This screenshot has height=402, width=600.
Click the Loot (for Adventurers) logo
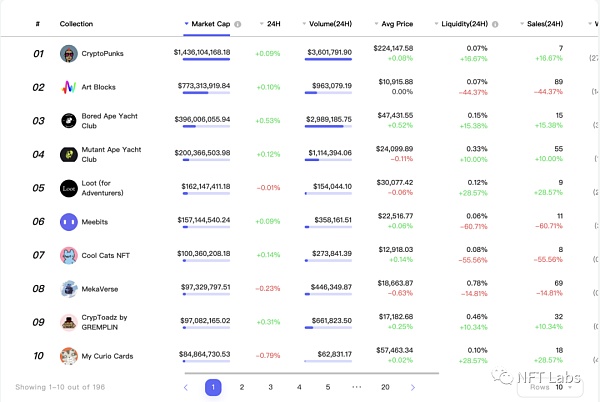[x=68, y=188]
